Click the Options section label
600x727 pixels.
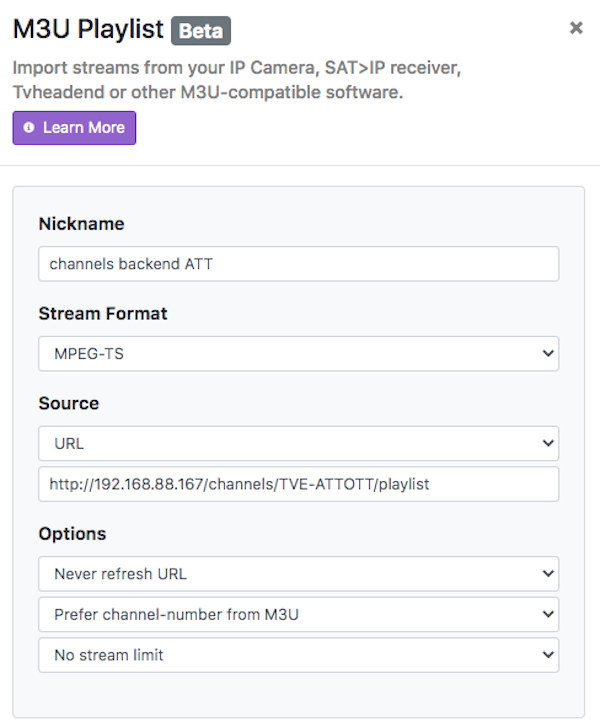pos(72,534)
